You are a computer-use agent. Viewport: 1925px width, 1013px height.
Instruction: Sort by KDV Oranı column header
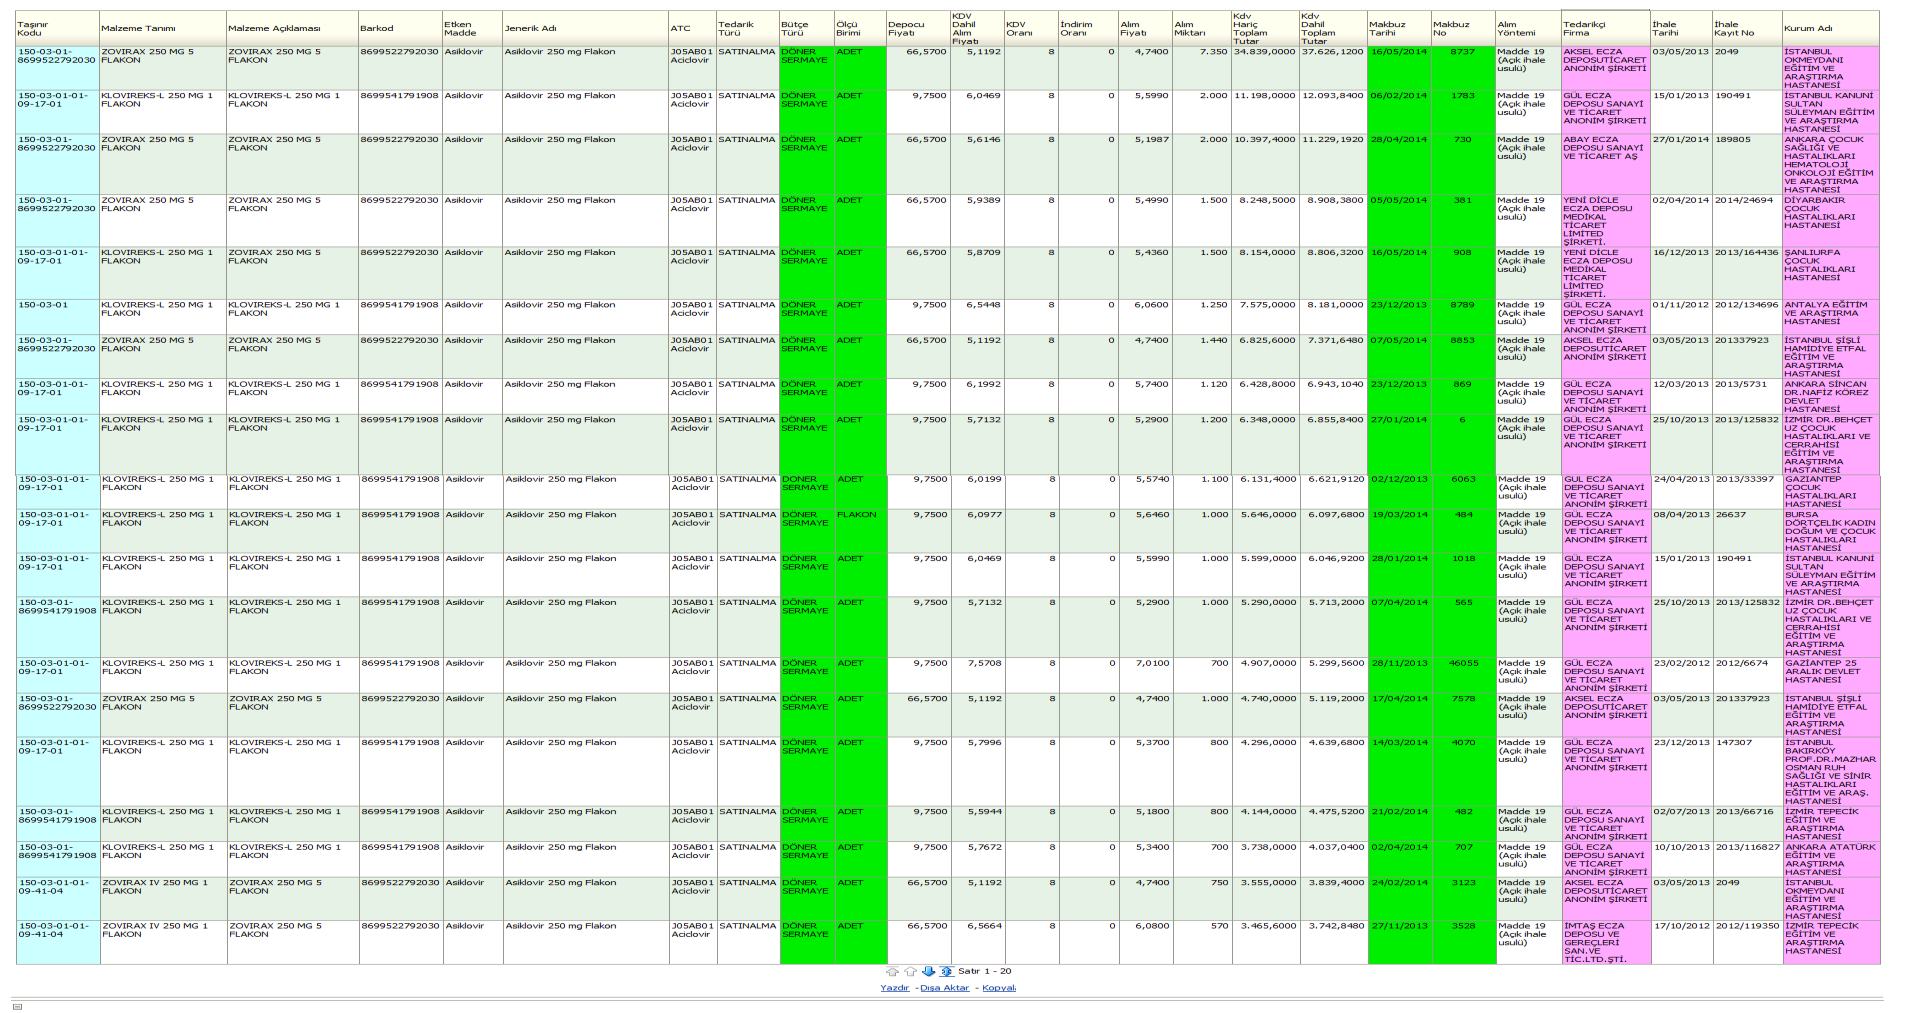click(x=1031, y=28)
